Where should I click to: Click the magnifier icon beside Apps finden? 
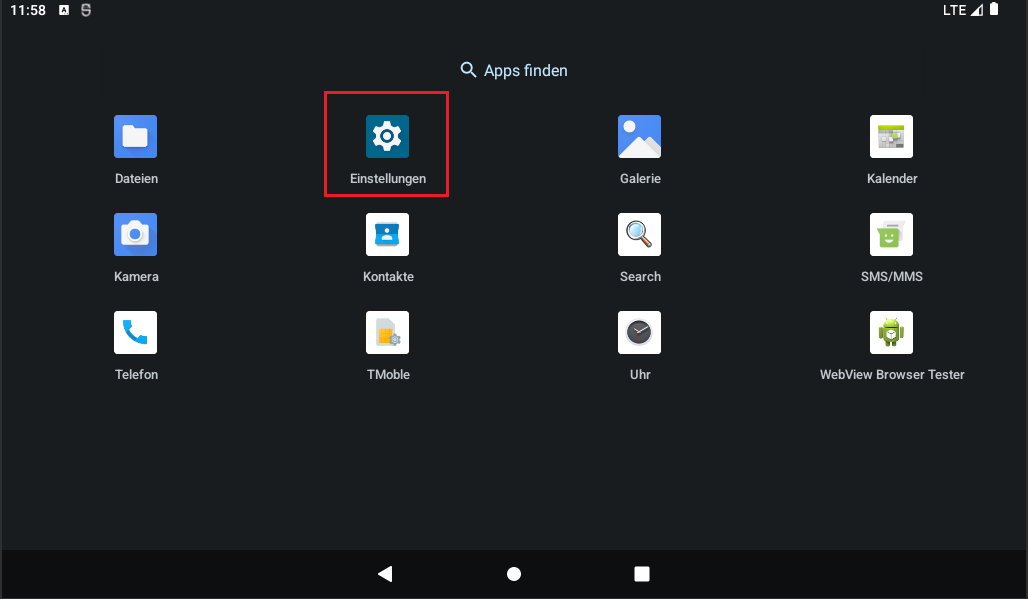pos(468,70)
